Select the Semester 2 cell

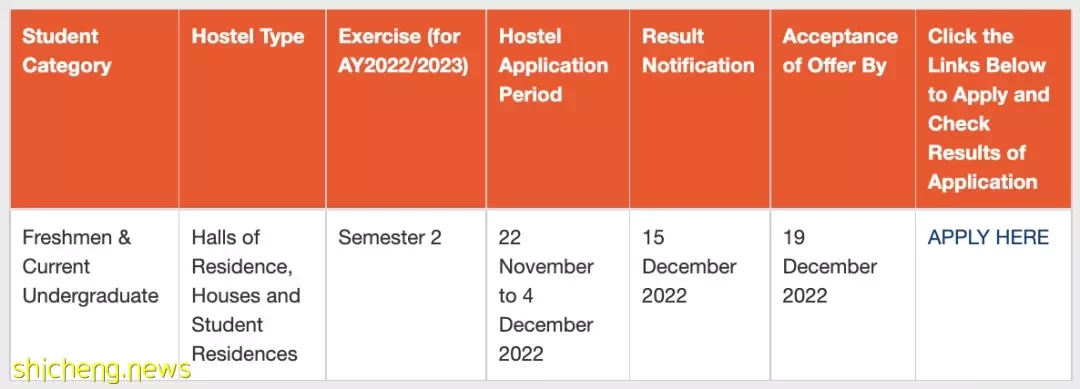pyautogui.click(x=406, y=295)
